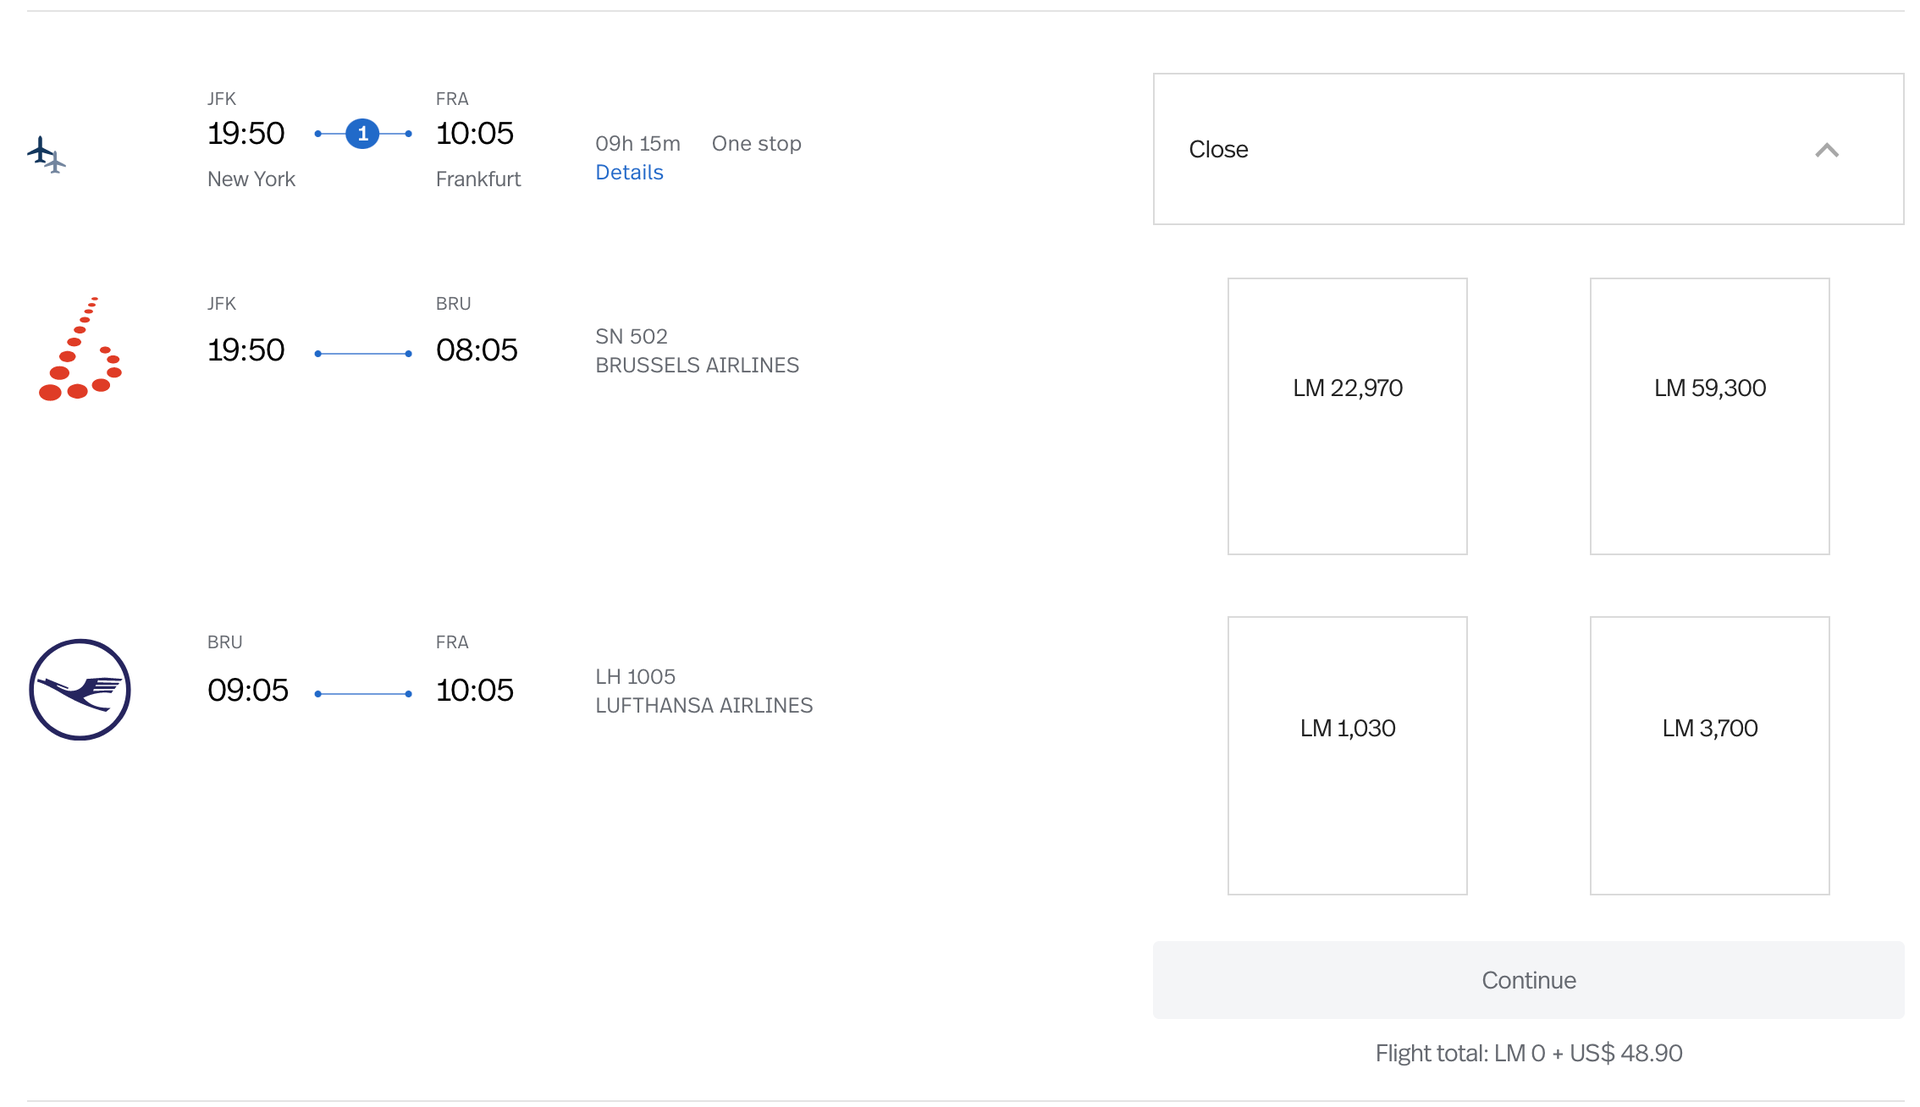The image size is (1920, 1107).
Task: Click the flight path line for SN 502
Action: pyautogui.click(x=362, y=351)
